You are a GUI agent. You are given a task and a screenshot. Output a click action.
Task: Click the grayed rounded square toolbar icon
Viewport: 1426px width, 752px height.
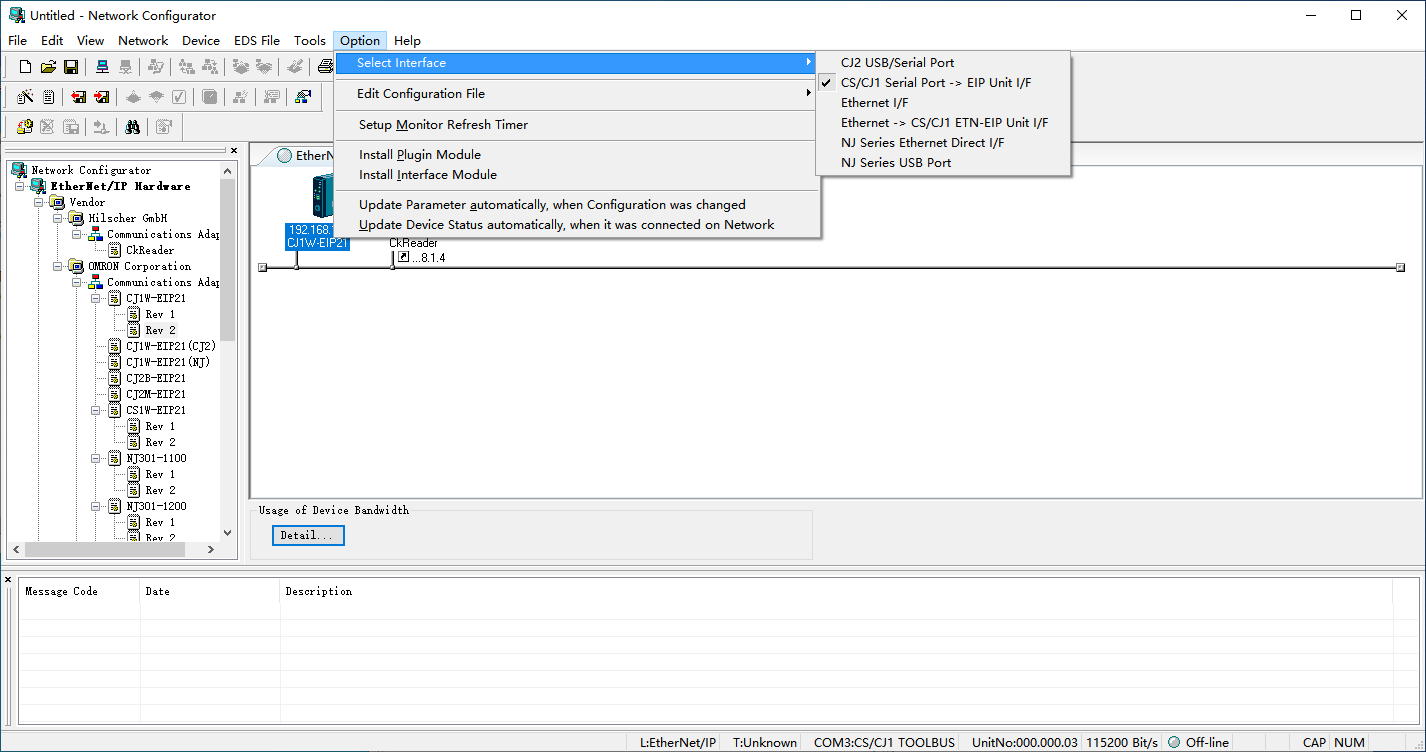[210, 97]
